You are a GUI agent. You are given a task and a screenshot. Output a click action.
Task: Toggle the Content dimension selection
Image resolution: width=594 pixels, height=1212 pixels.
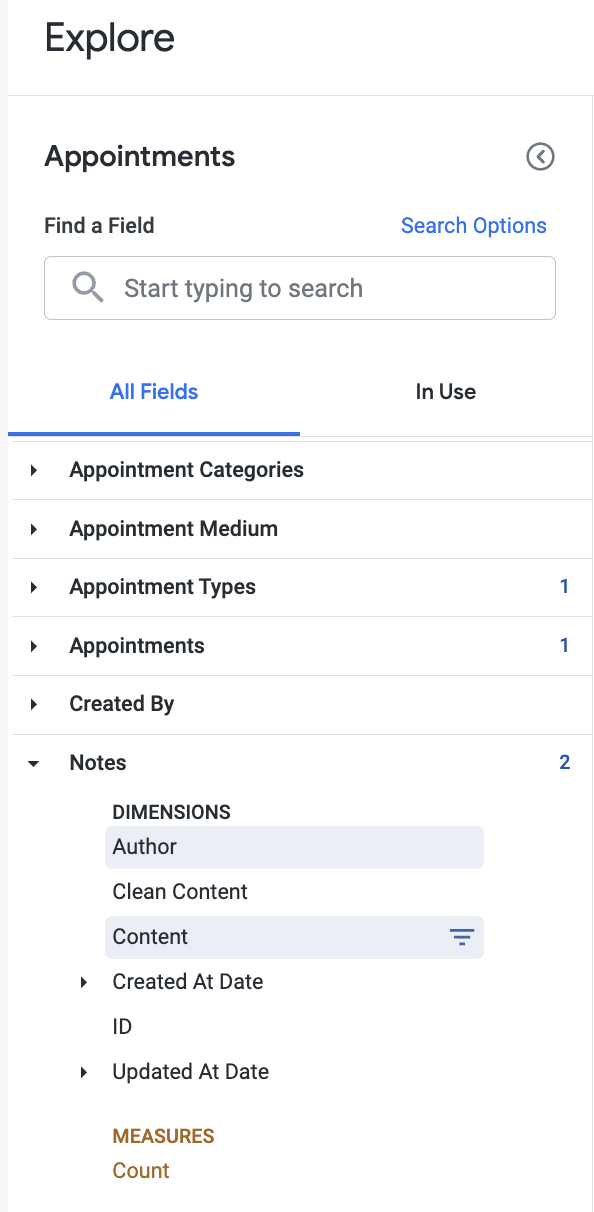click(294, 937)
